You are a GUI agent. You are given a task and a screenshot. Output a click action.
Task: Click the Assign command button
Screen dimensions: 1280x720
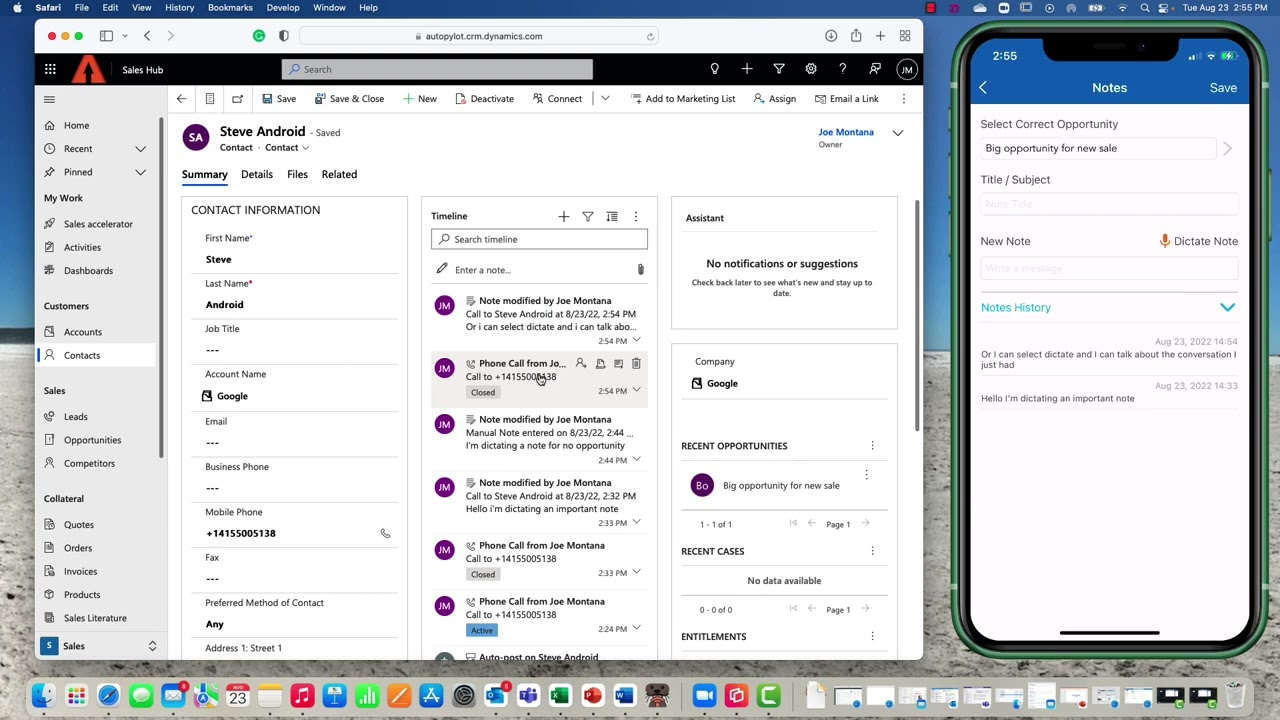(x=775, y=99)
